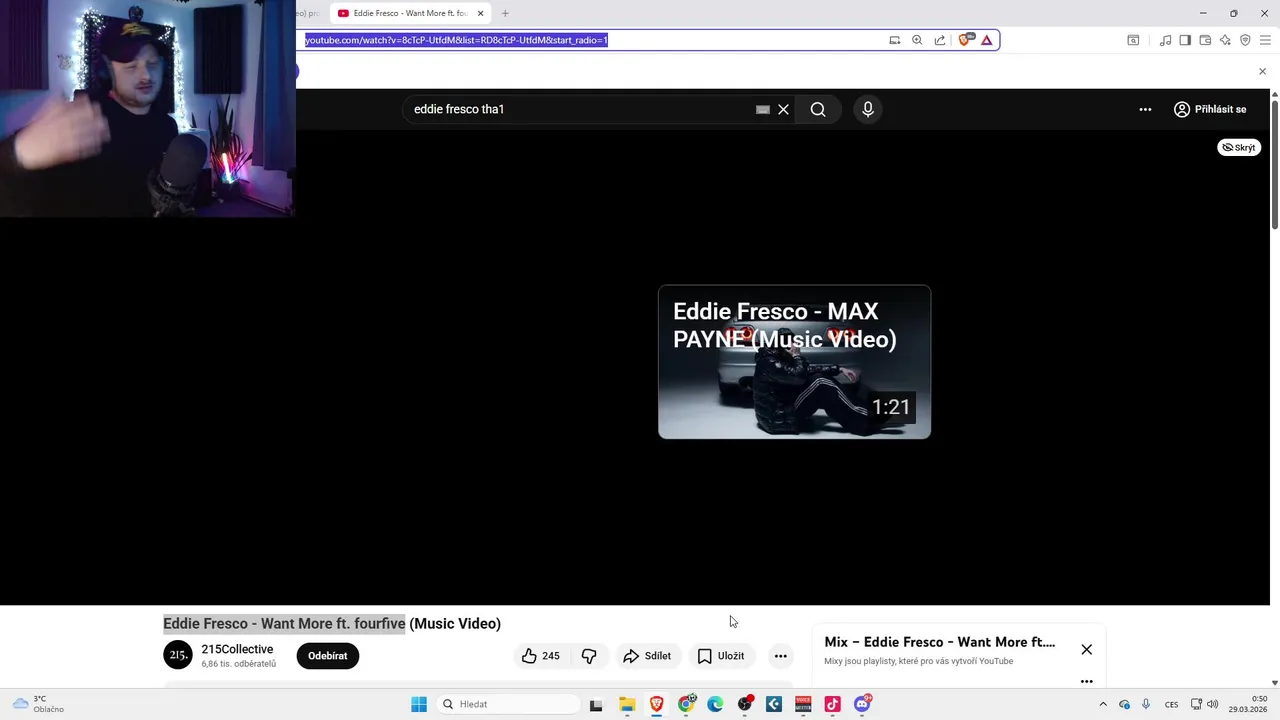Open the on-screen keyboard in search box
Image resolution: width=1280 pixels, height=720 pixels.
(763, 109)
